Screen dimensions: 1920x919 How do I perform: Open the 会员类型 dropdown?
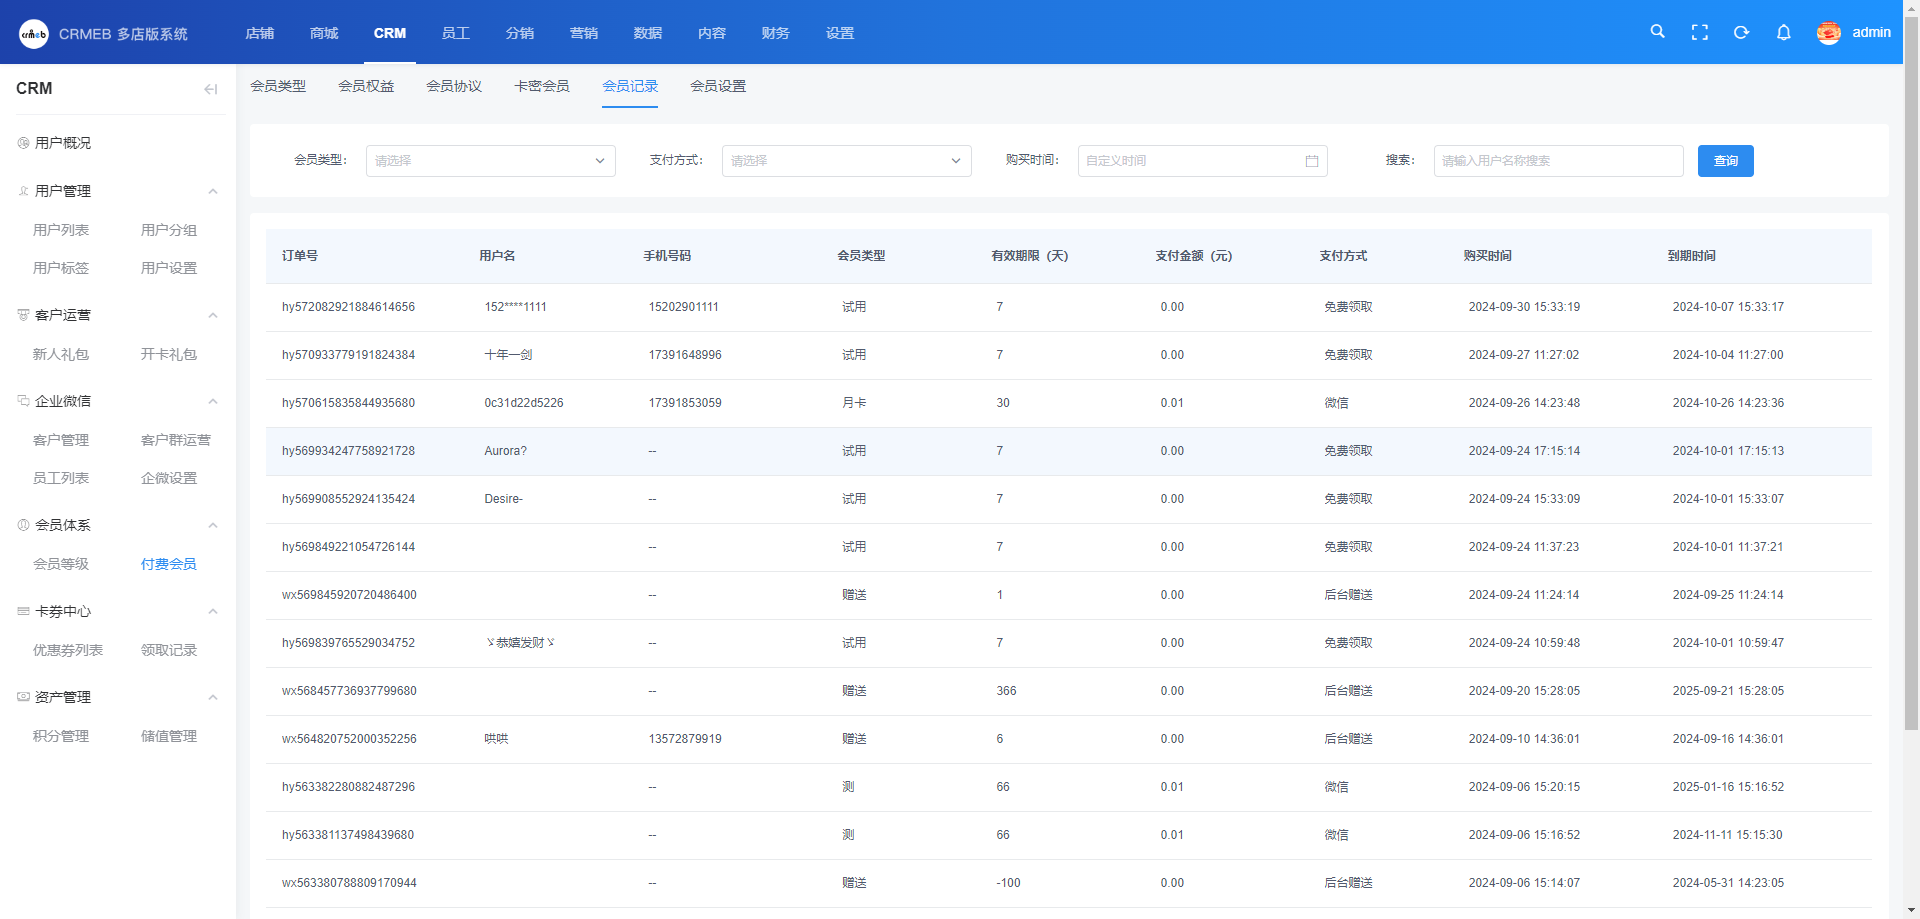pos(490,161)
